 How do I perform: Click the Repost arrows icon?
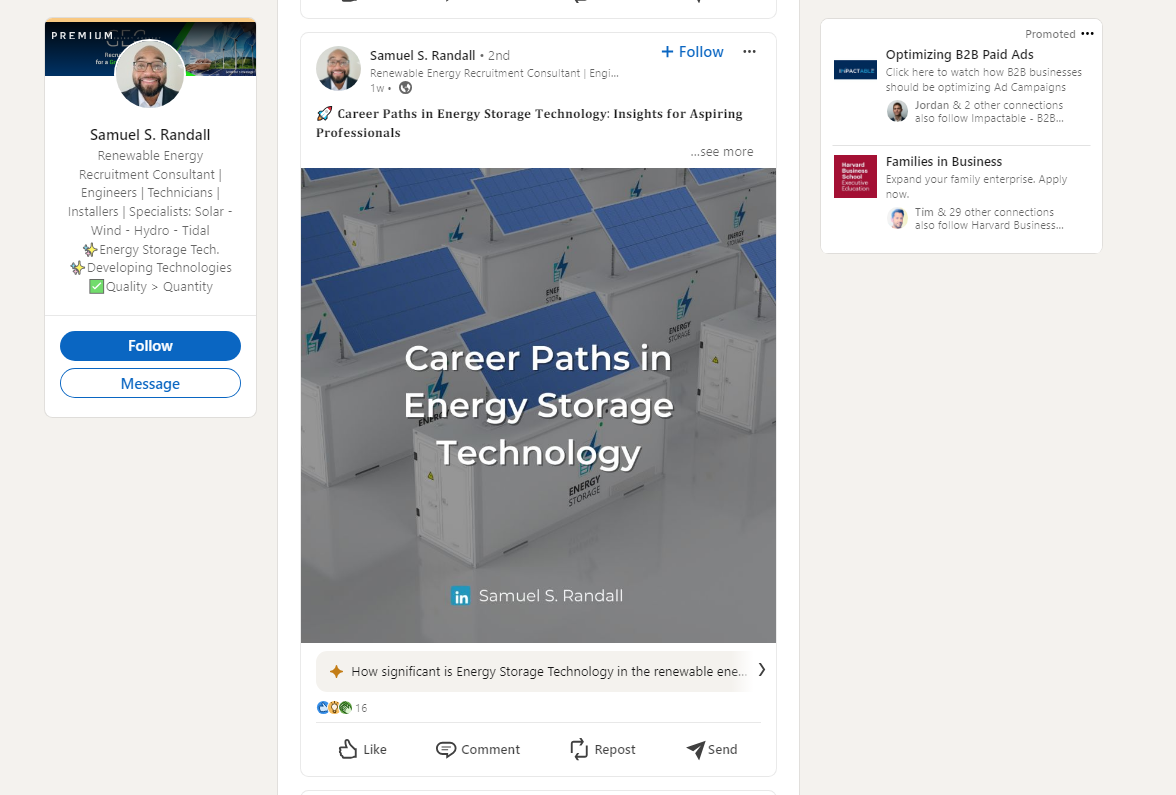579,749
